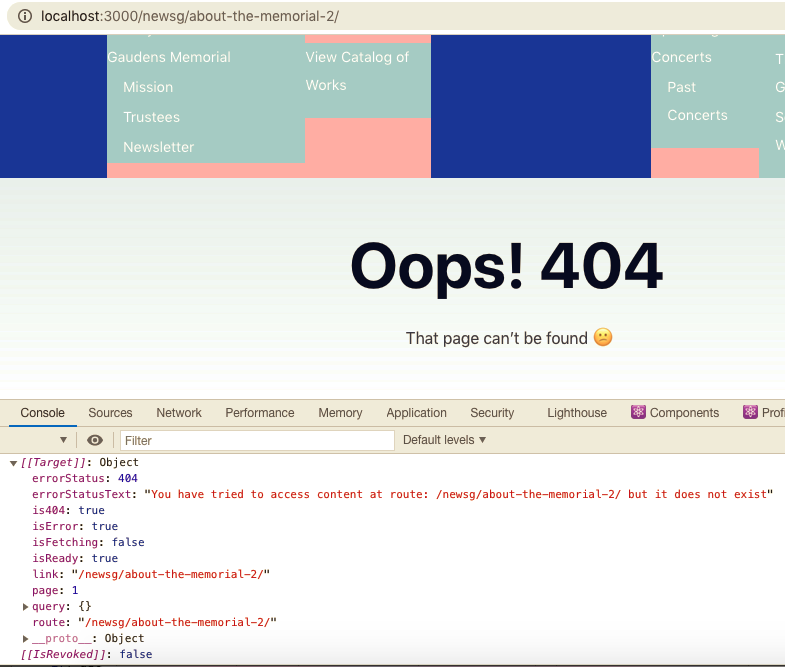Open the Default levels dropdown
Image resolution: width=785 pixels, height=667 pixels.
[444, 440]
